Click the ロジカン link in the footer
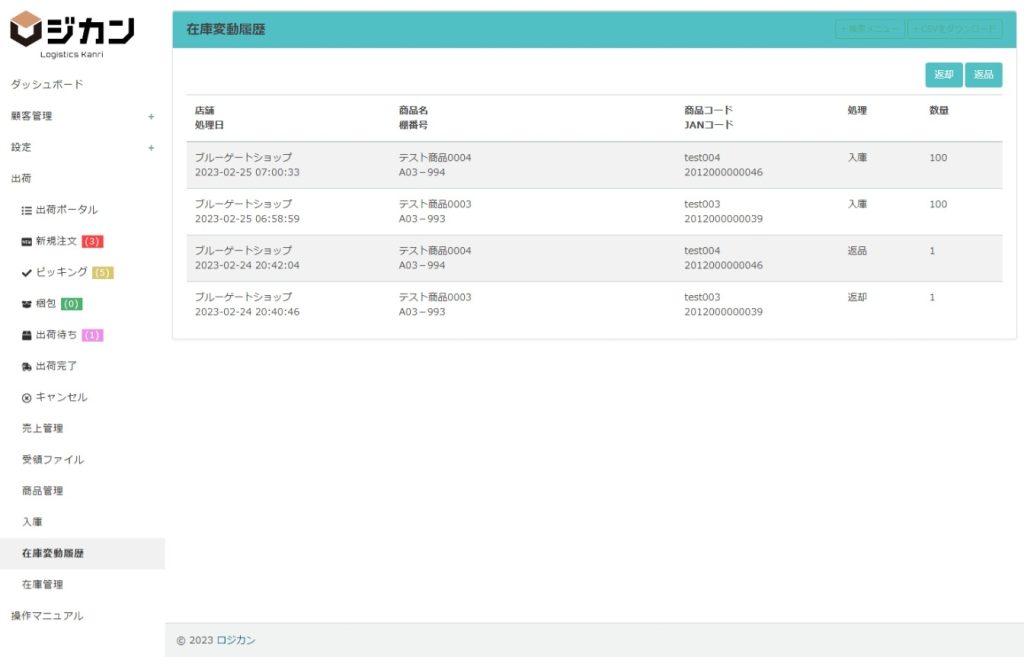This screenshot has width=1024, height=657. tap(236, 640)
